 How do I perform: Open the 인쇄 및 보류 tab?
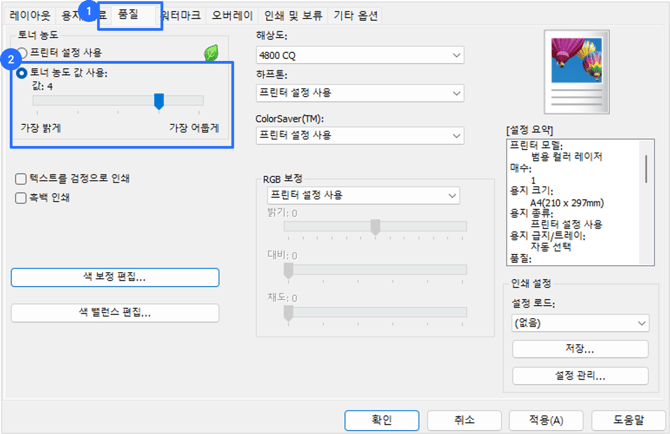[x=293, y=16]
